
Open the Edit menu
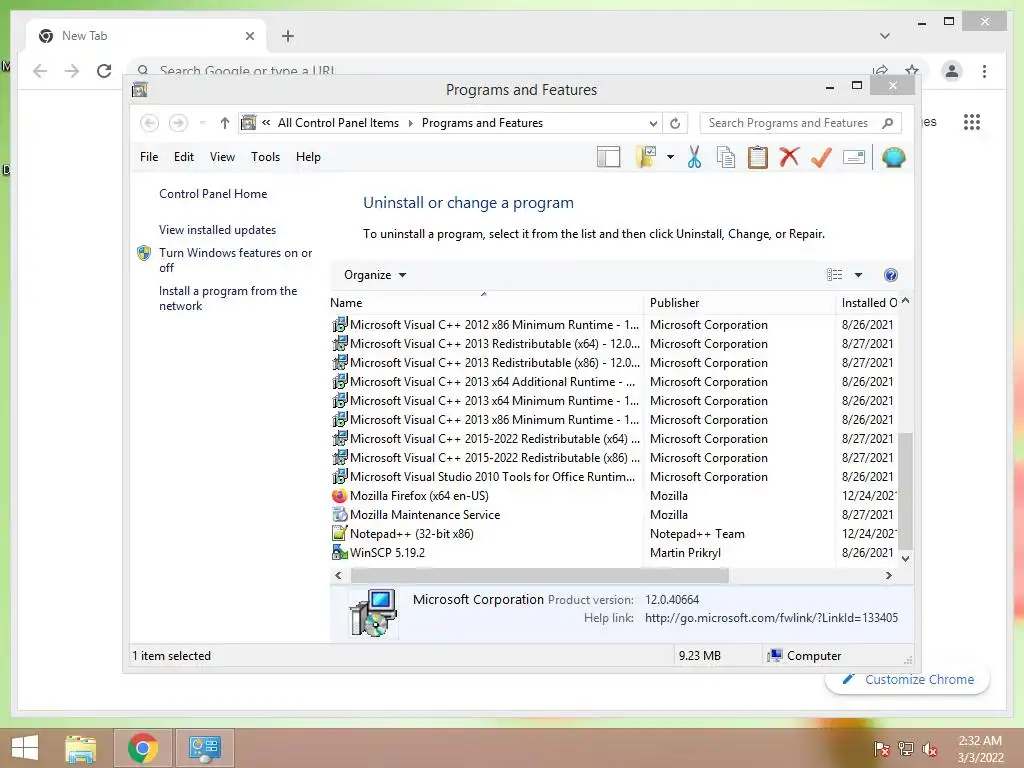184,157
